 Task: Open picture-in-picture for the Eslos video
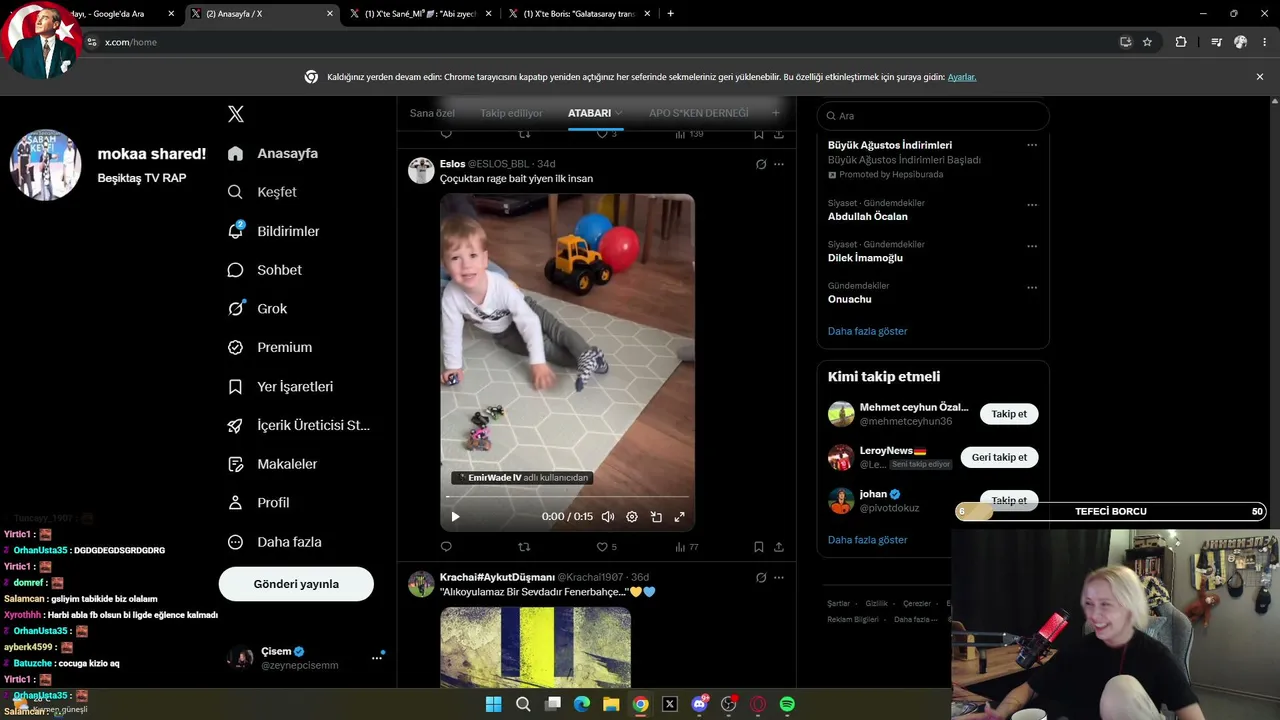(x=656, y=517)
